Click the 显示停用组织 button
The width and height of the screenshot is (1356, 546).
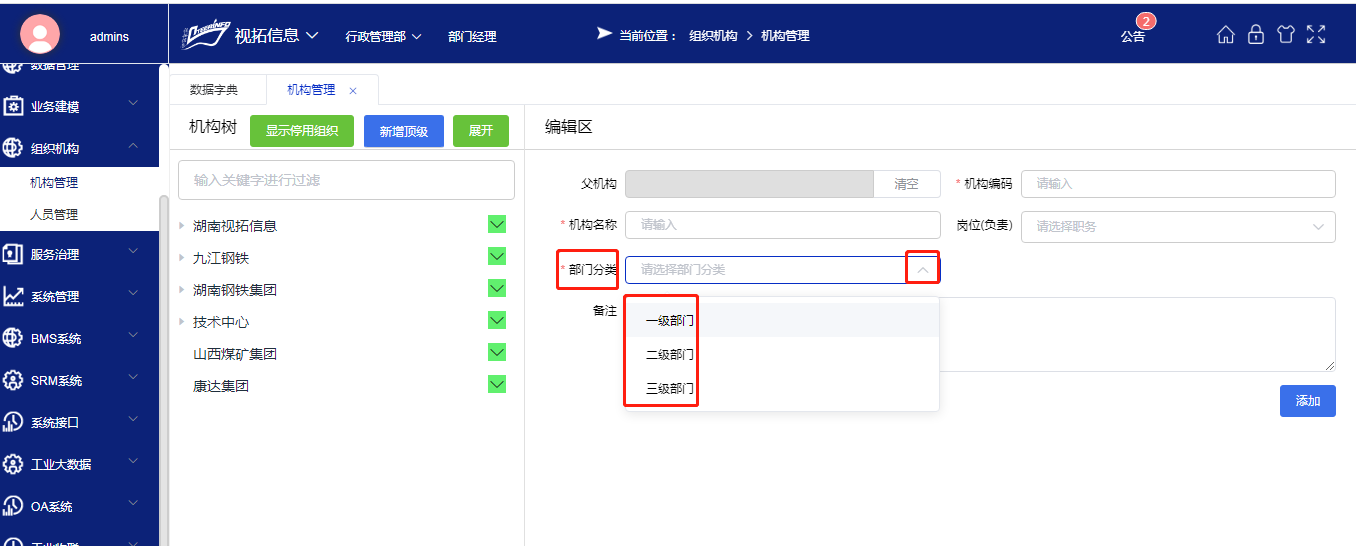tap(302, 131)
